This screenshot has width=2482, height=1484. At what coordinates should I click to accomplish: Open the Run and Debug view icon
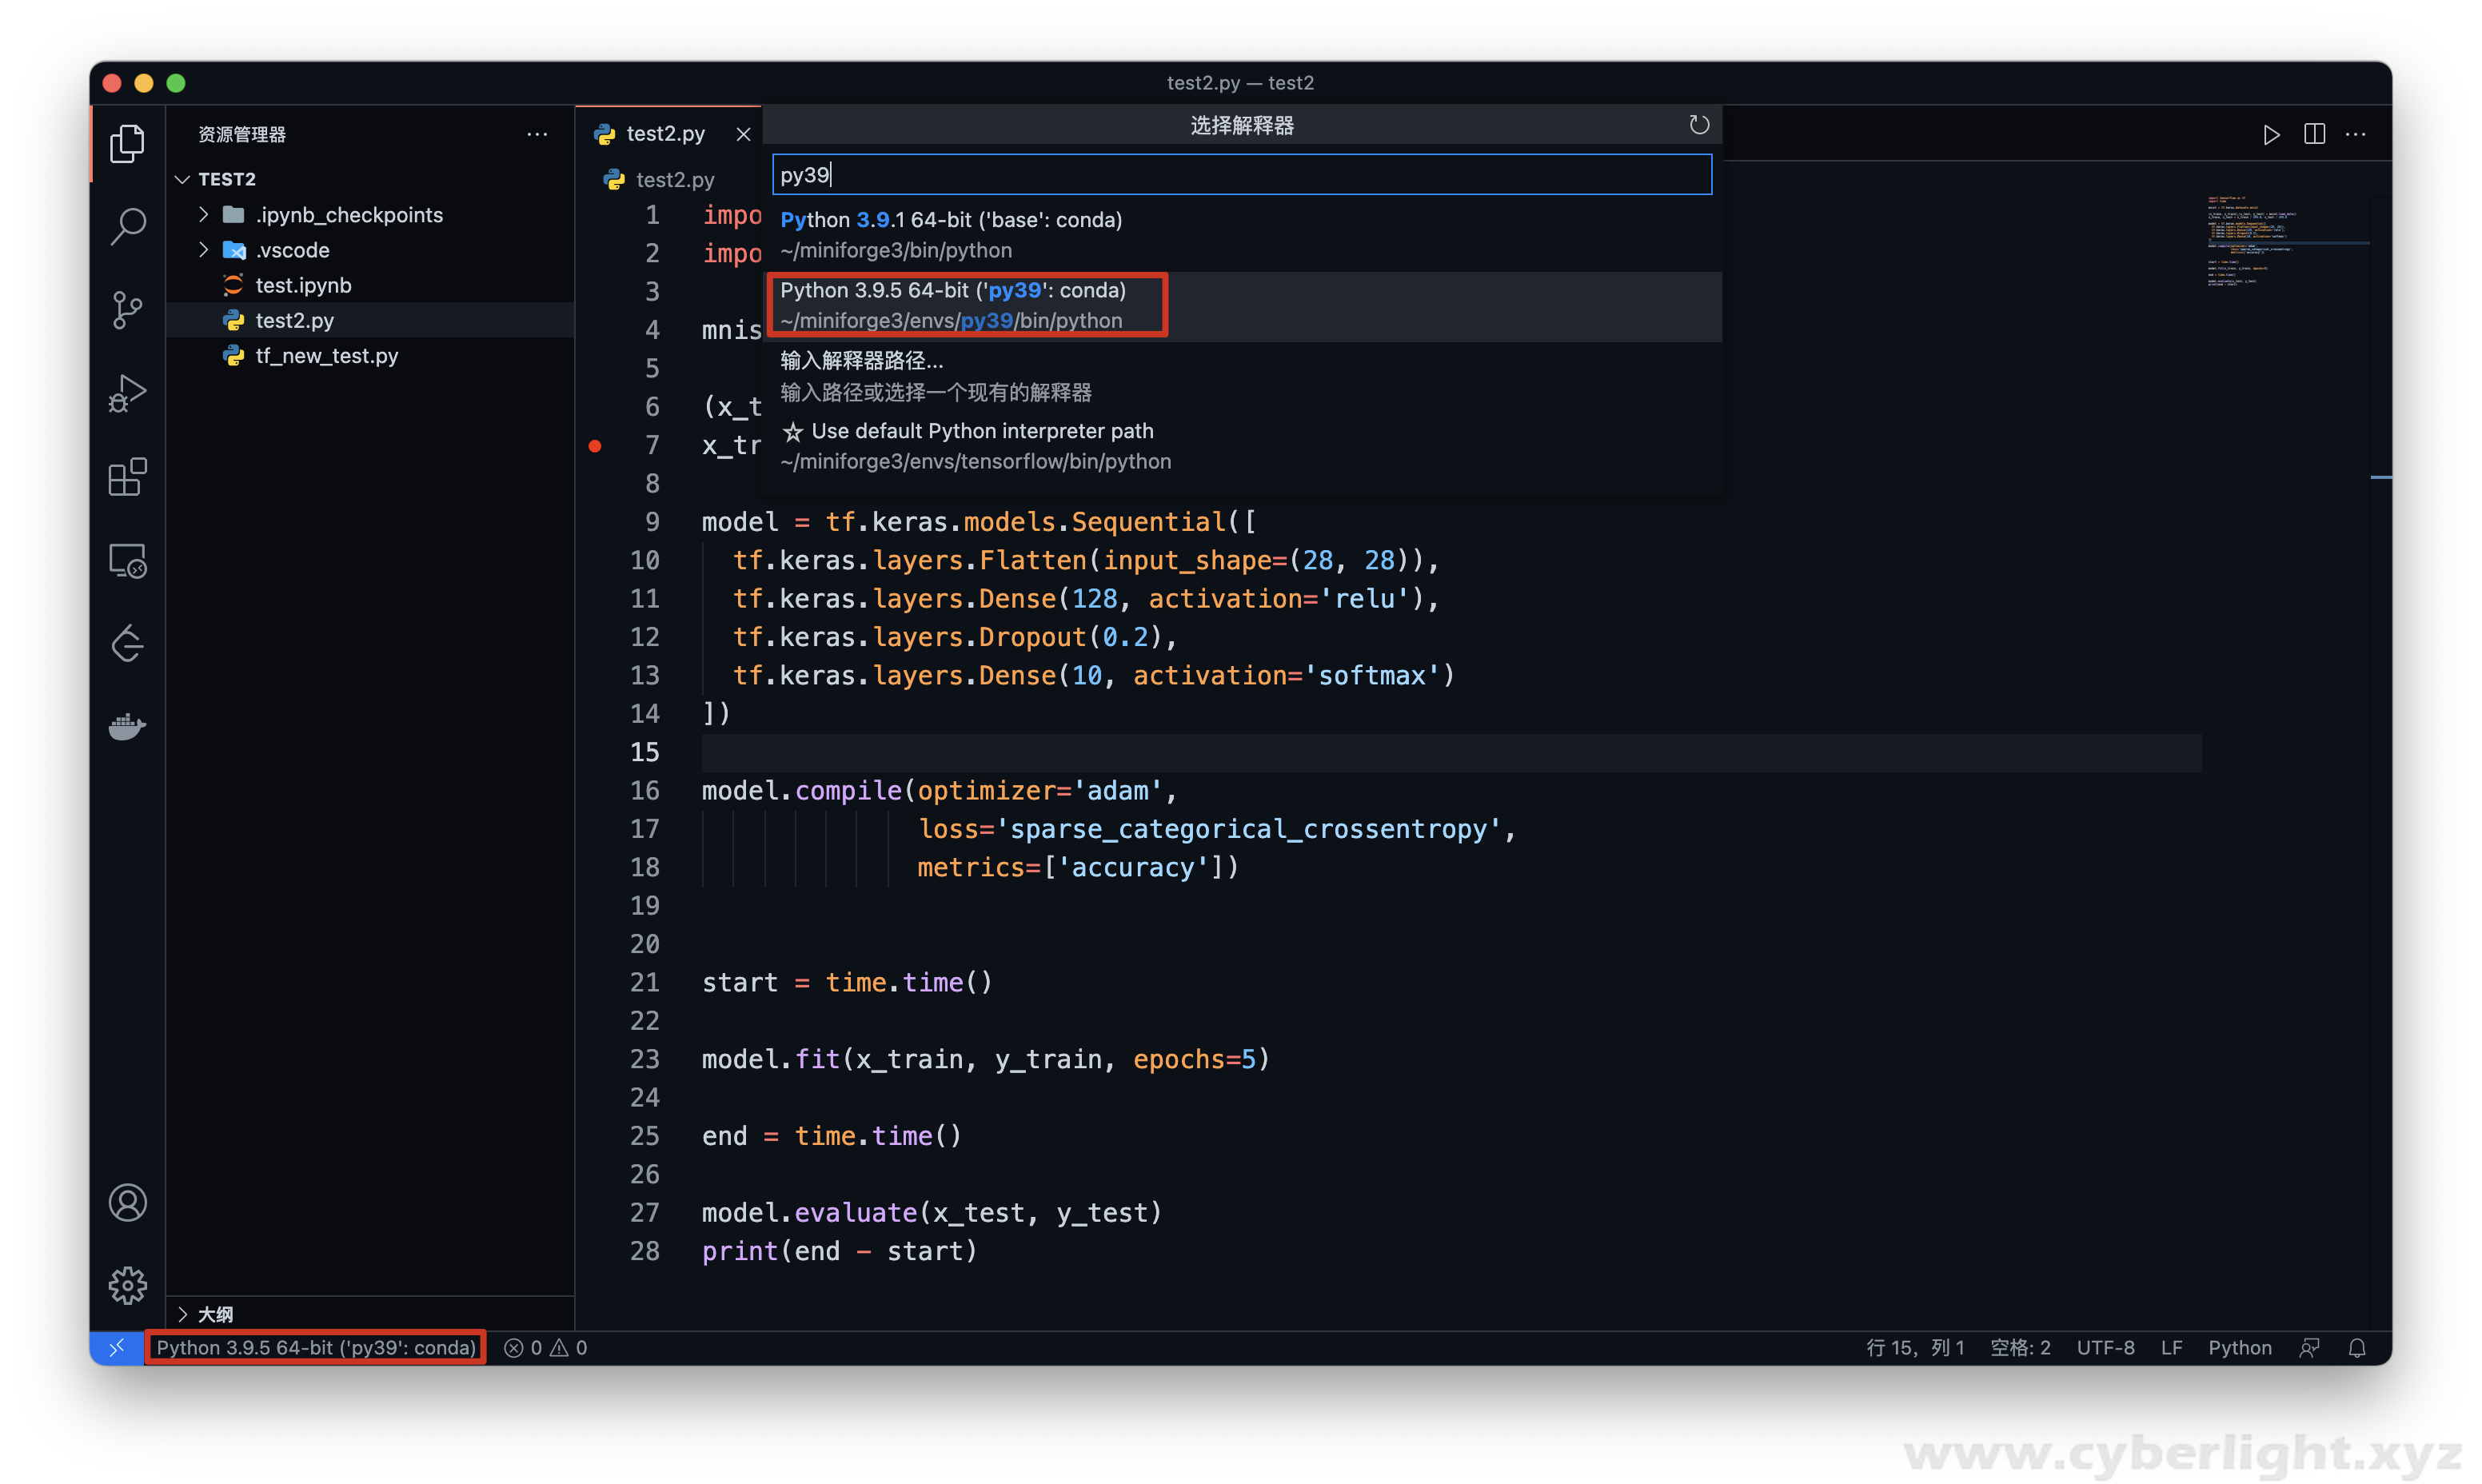coord(127,393)
